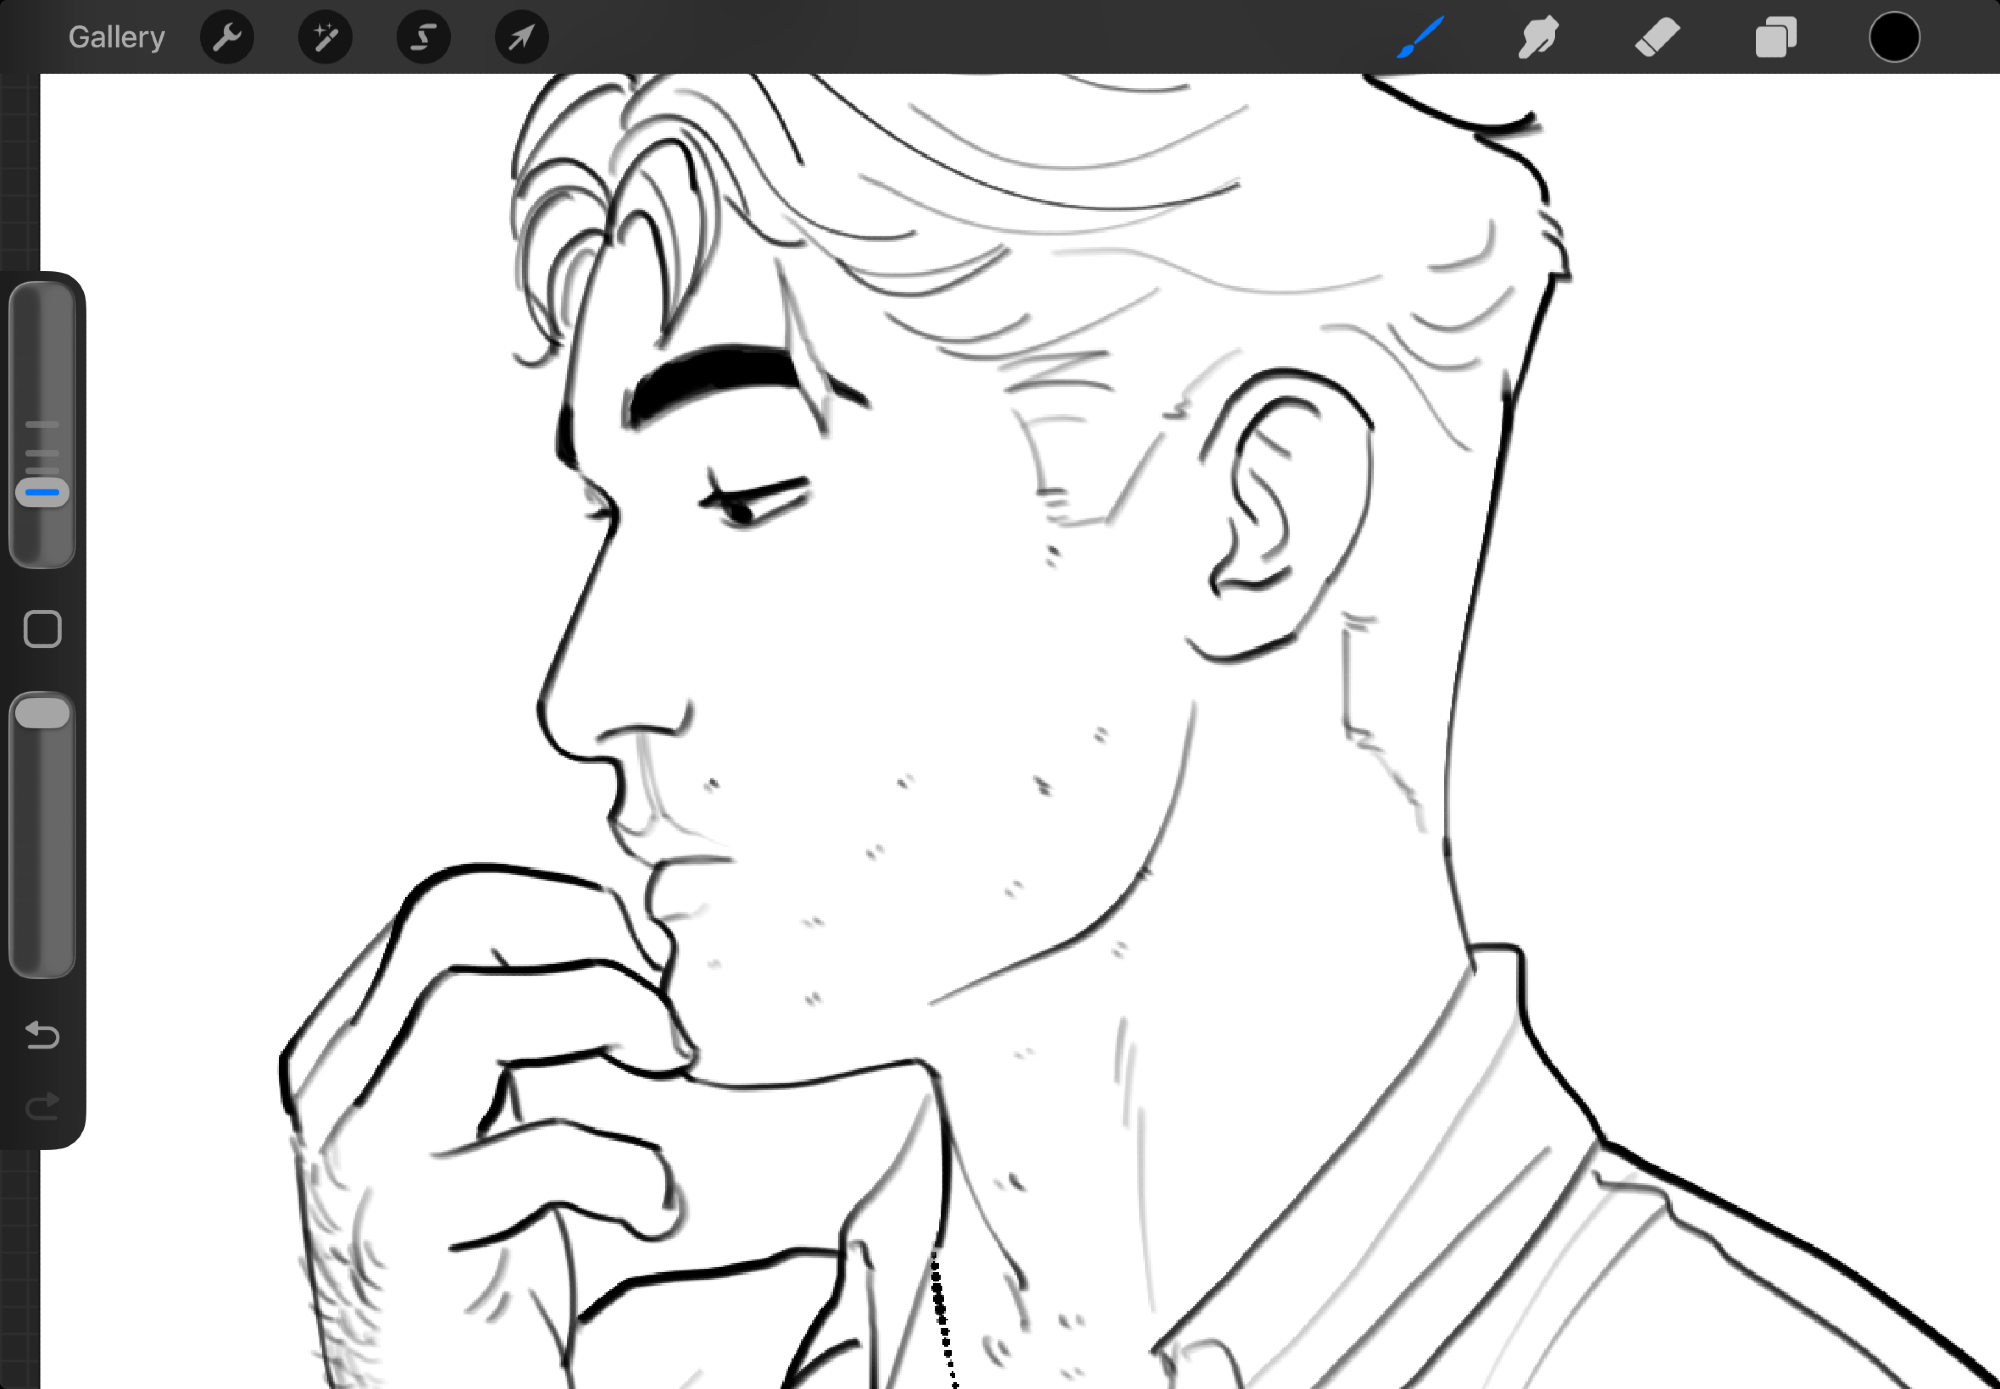Image resolution: width=2000 pixels, height=1389 pixels.
Task: Open the Layers panel
Action: coord(1776,38)
